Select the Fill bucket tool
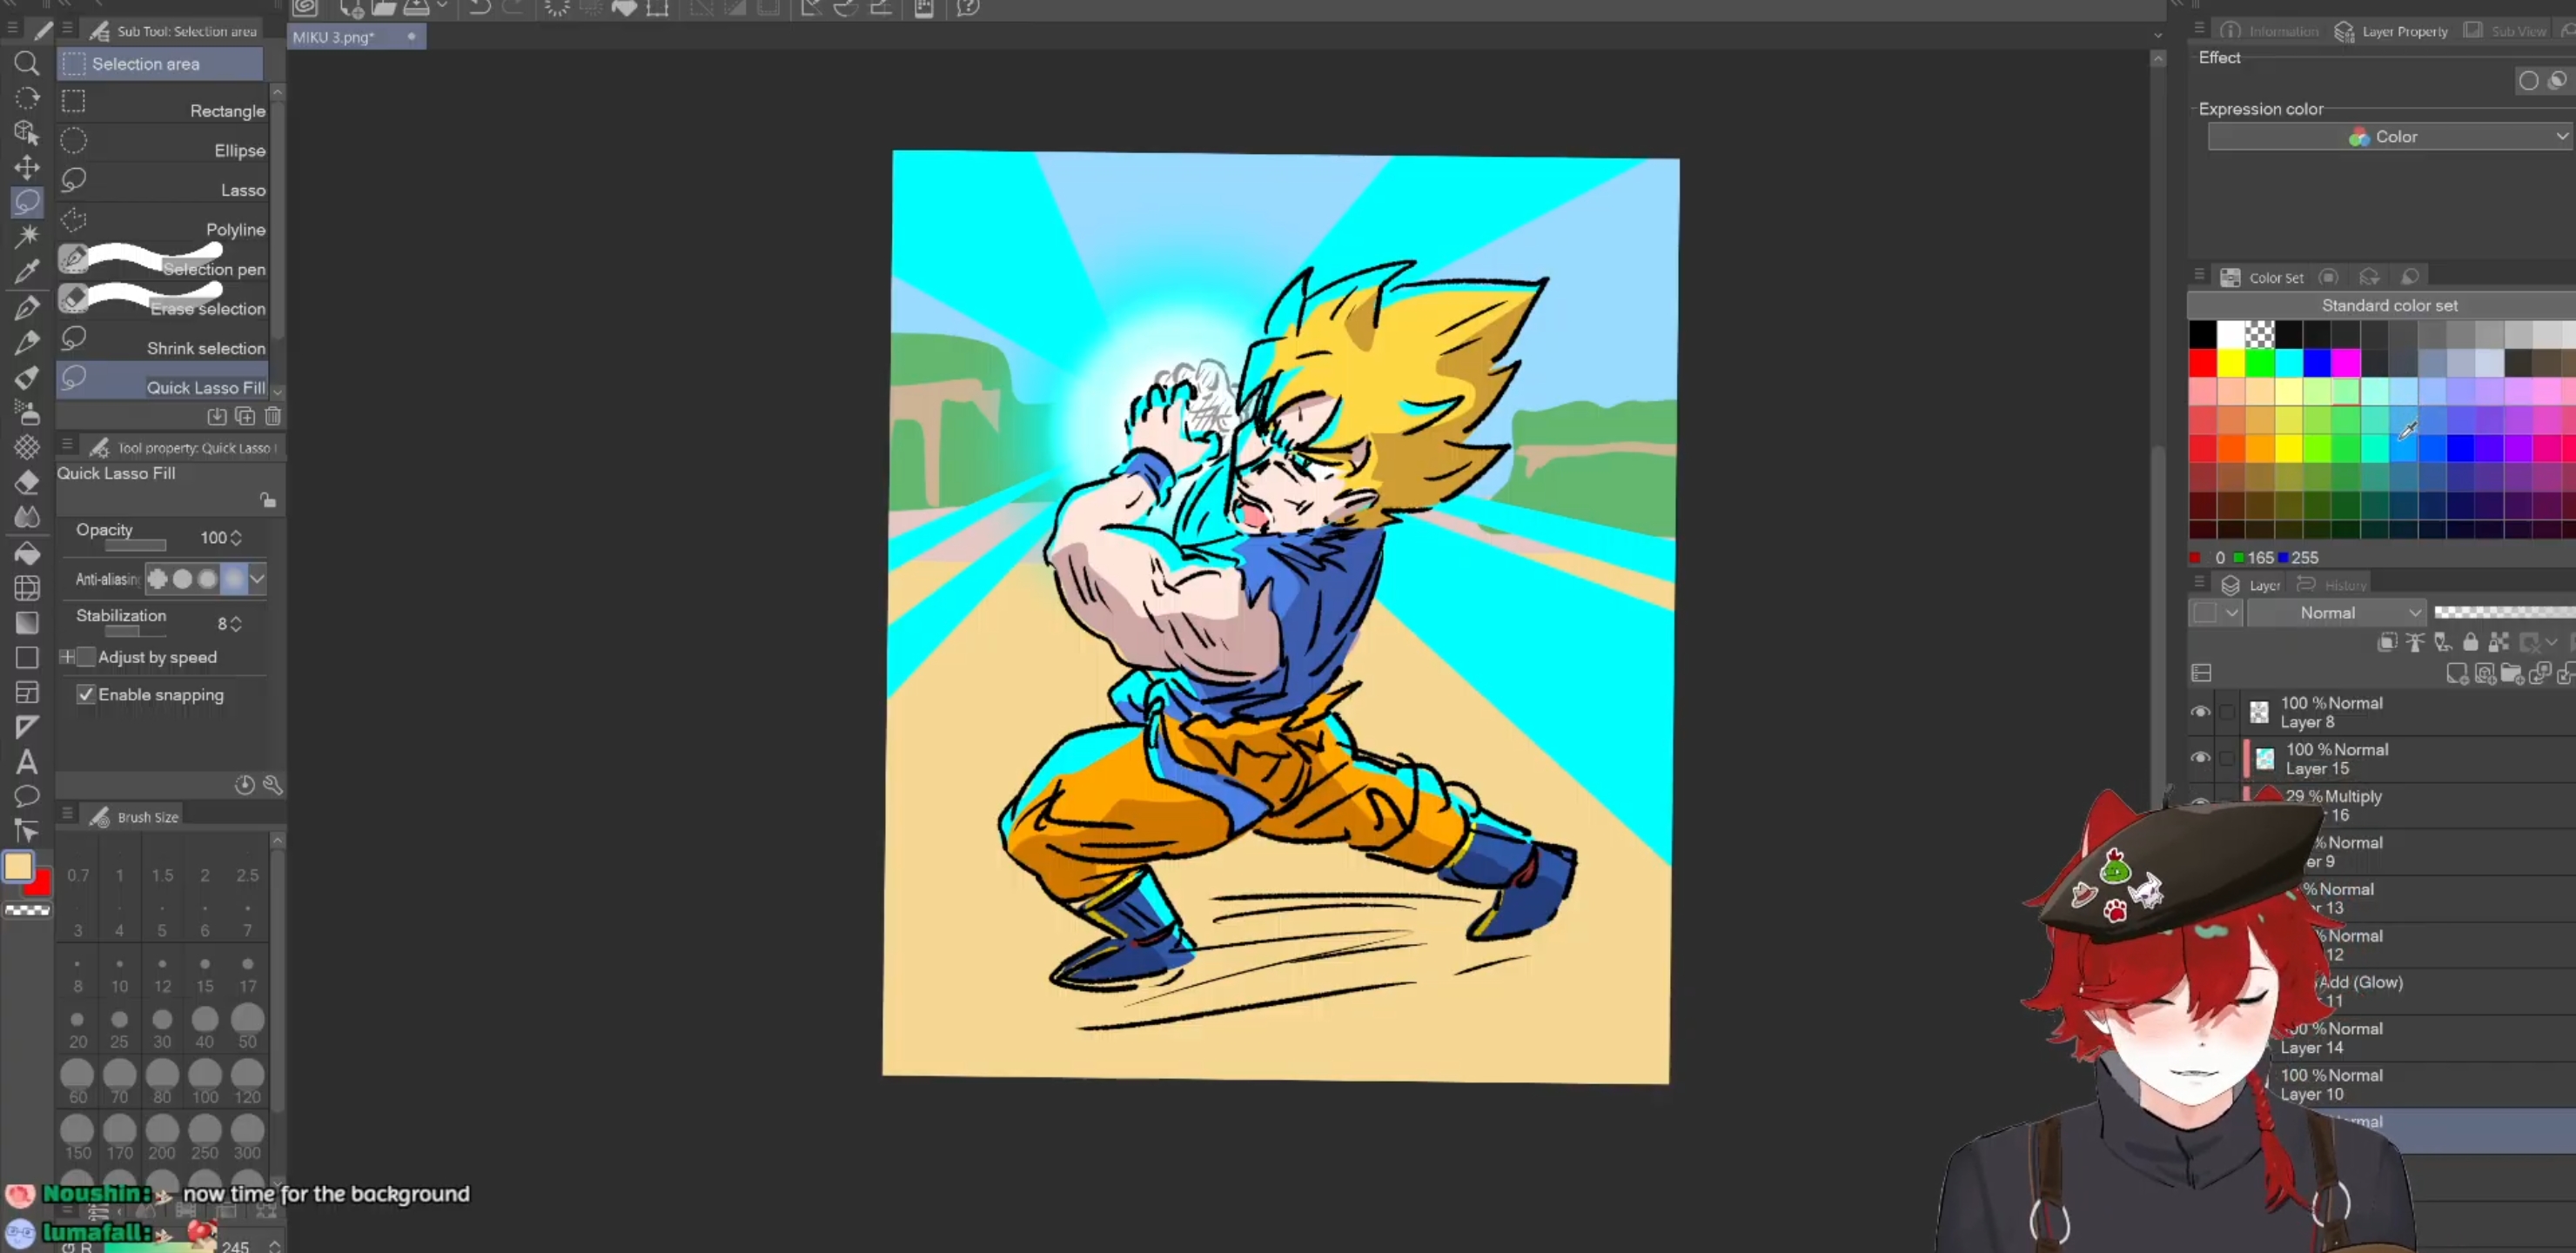This screenshot has height=1253, width=2576. (27, 553)
